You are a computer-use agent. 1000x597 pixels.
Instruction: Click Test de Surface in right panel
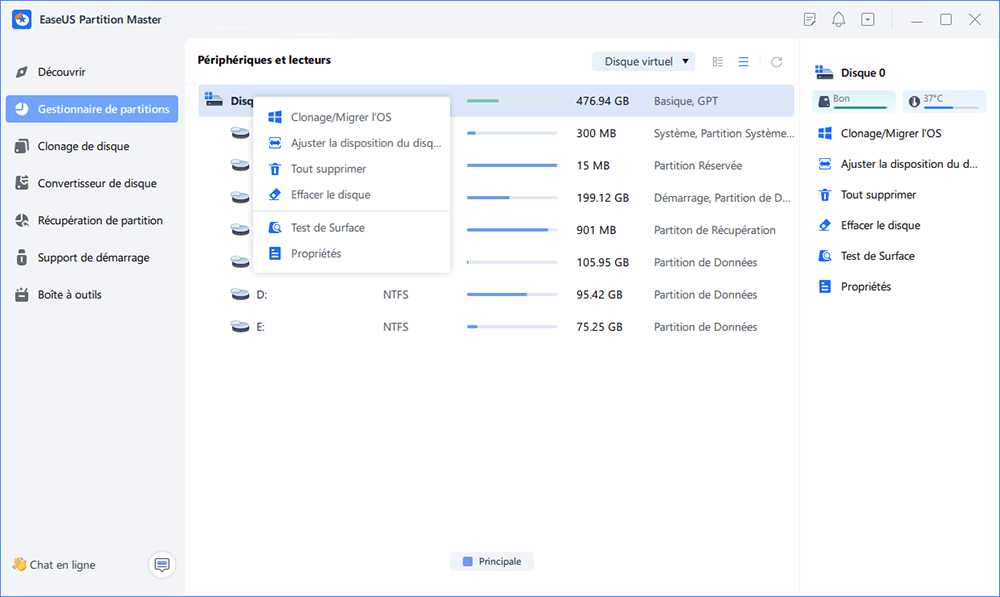click(x=866, y=256)
